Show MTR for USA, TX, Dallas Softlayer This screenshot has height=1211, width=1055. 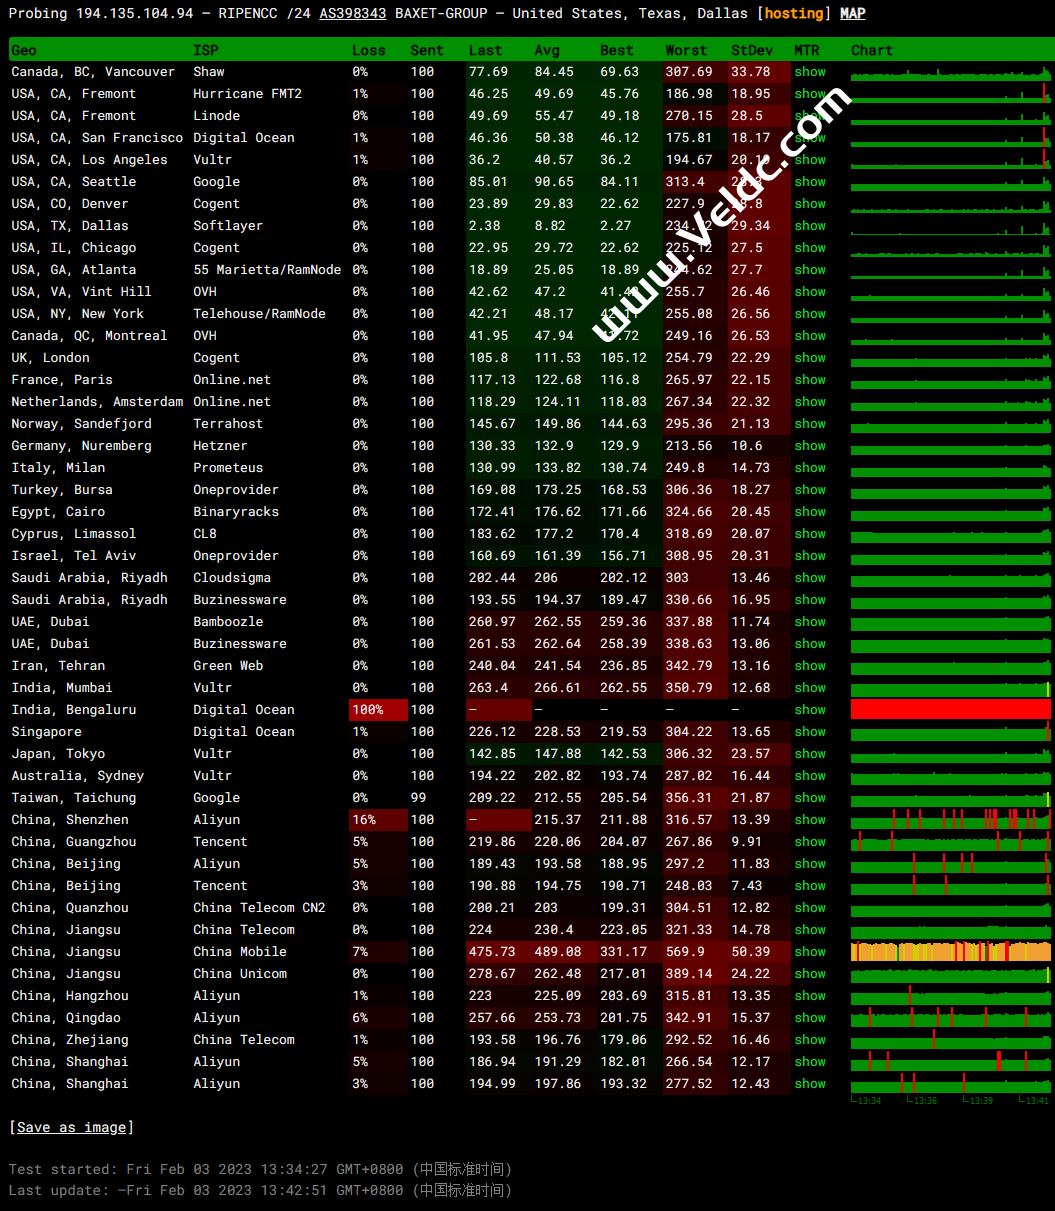(x=810, y=226)
